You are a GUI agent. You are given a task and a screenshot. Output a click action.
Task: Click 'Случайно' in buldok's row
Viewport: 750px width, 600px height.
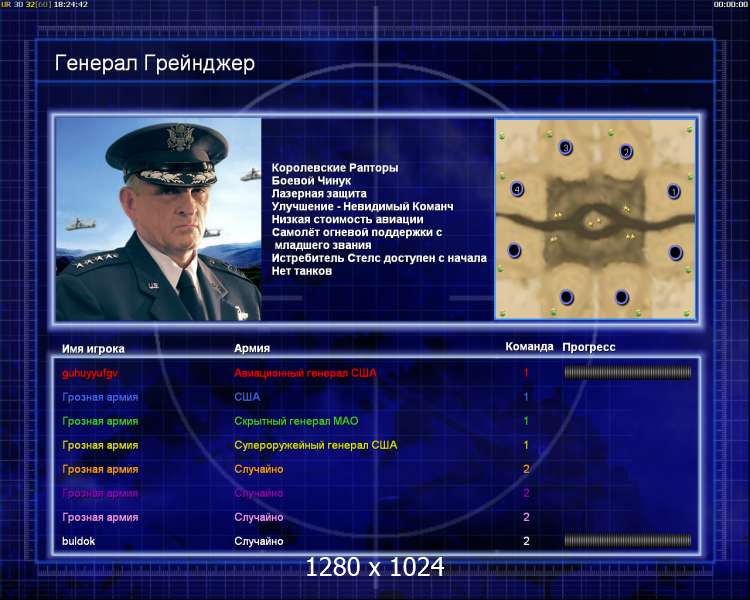click(x=259, y=541)
